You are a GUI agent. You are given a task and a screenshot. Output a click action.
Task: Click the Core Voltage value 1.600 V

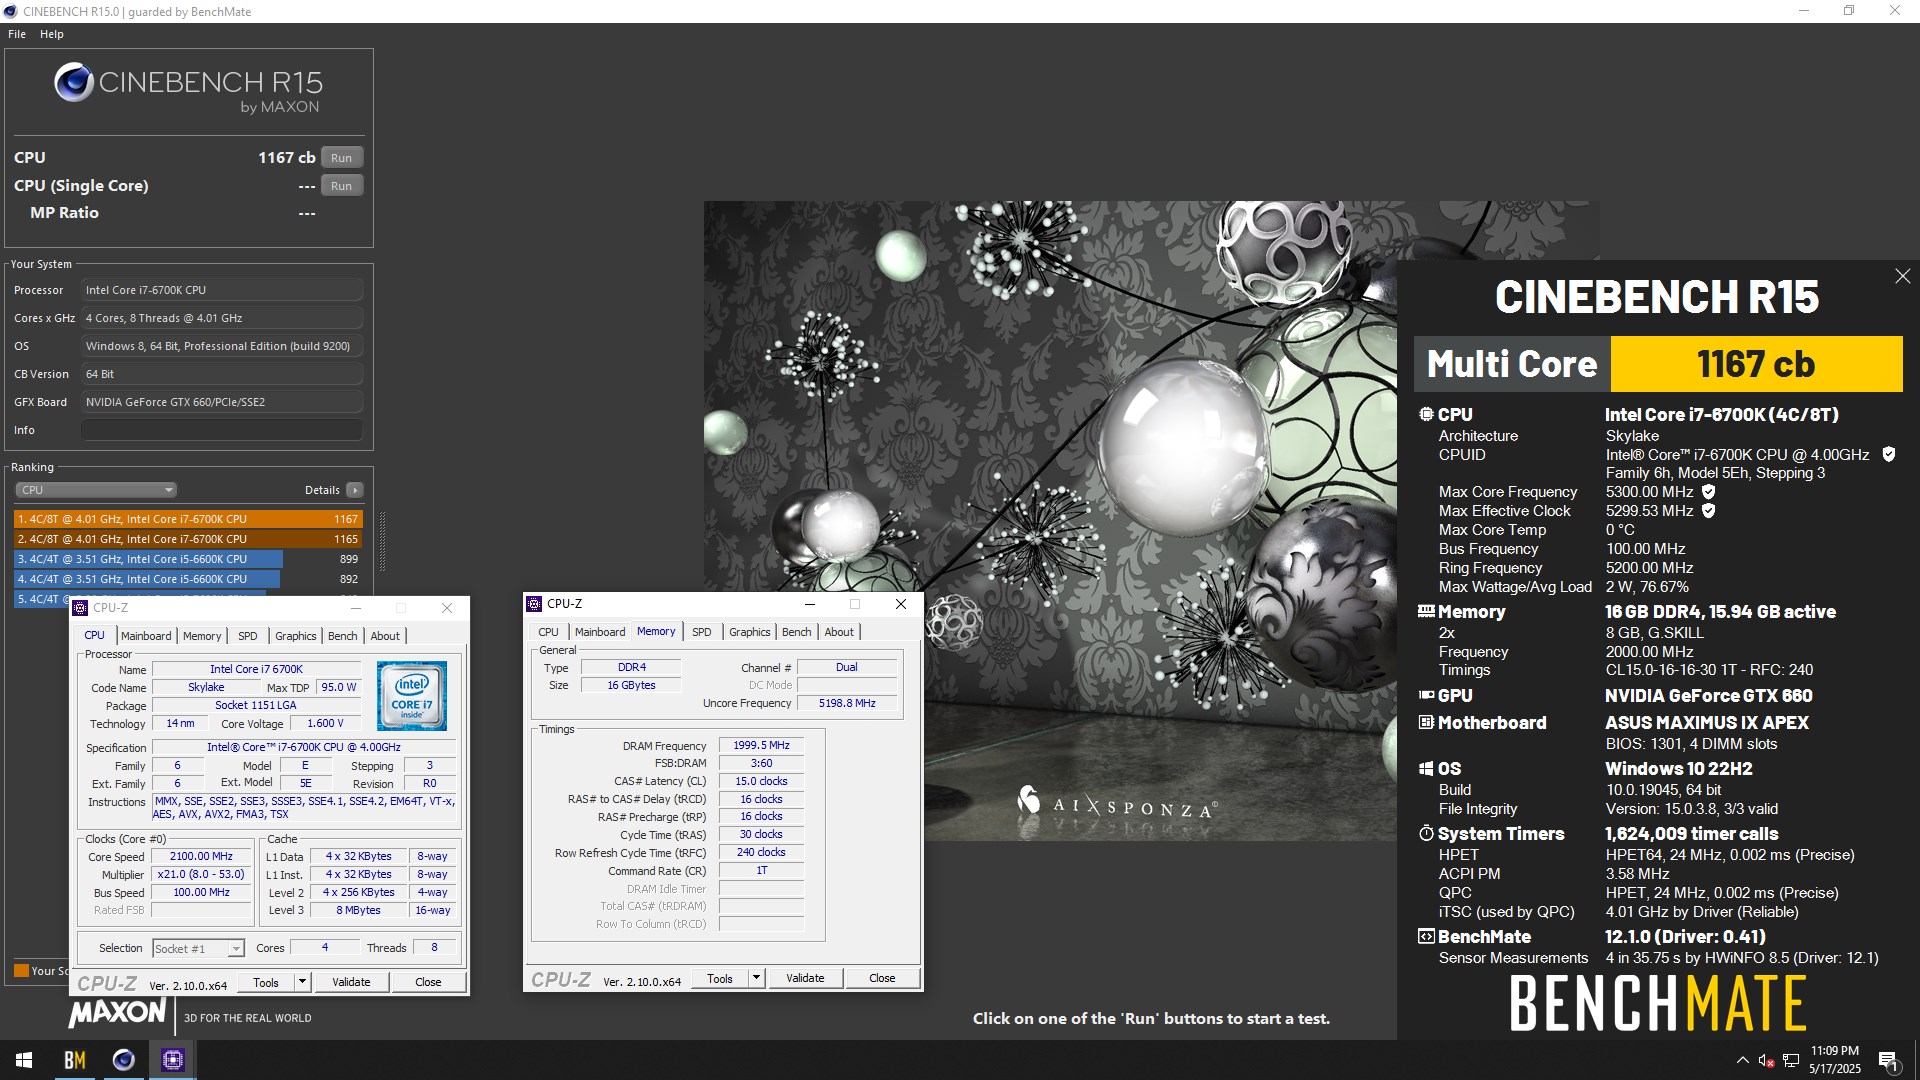(325, 723)
